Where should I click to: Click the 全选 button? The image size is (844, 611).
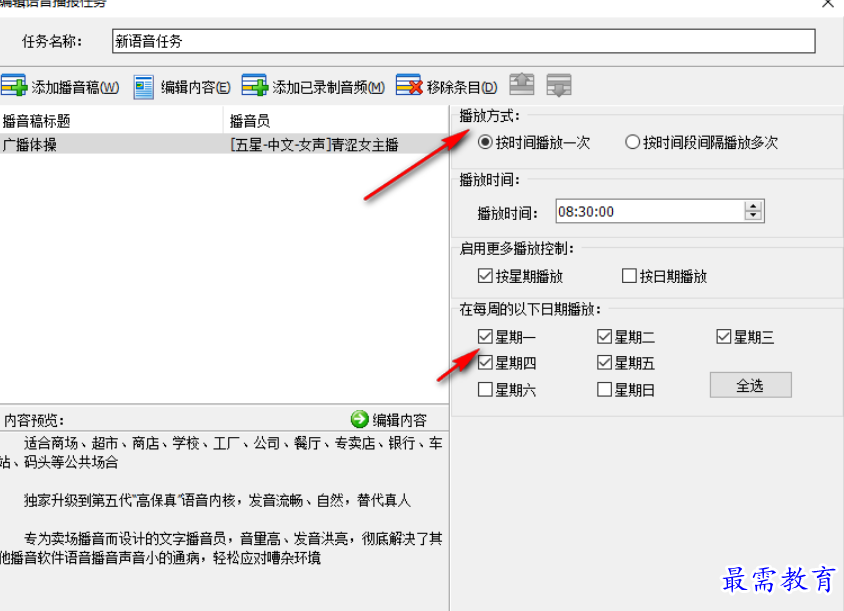[750, 385]
